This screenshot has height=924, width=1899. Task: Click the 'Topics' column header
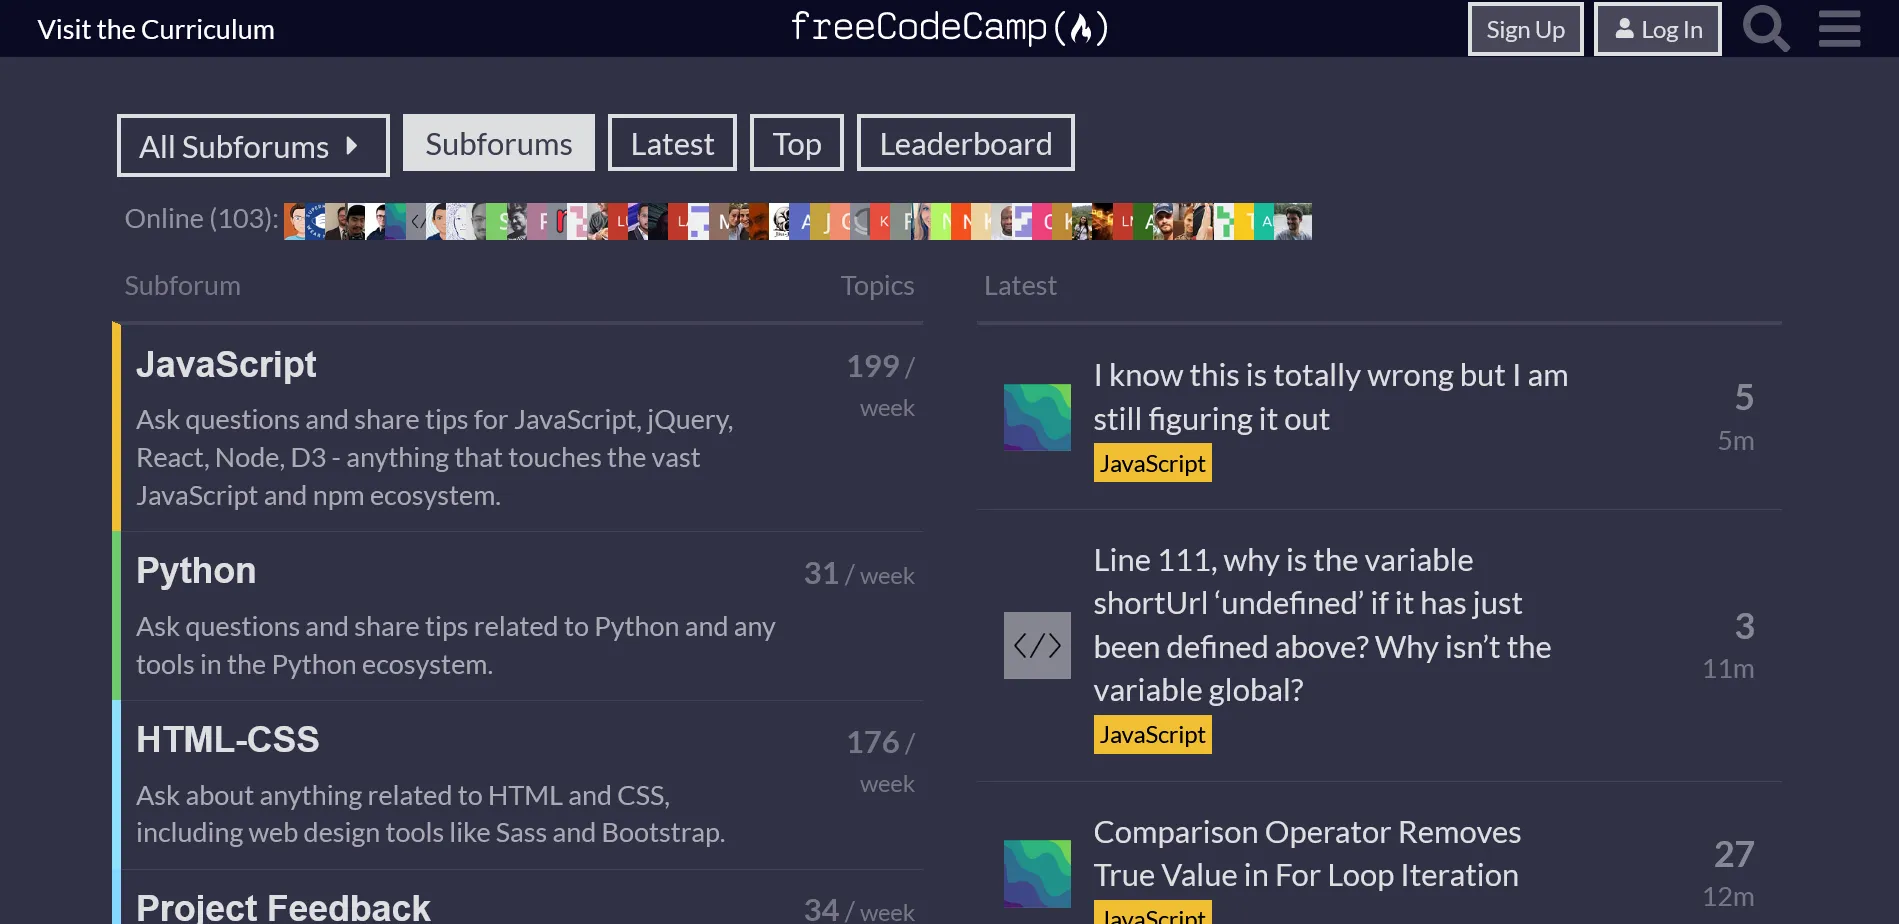pyautogui.click(x=877, y=285)
